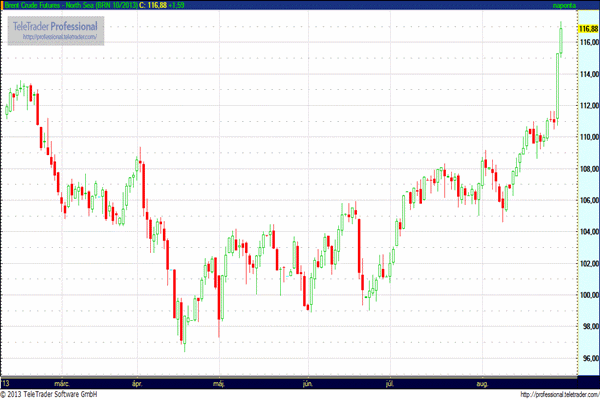
Task: Select the 'márc.' month marker on the time axis
Action: coord(62,383)
